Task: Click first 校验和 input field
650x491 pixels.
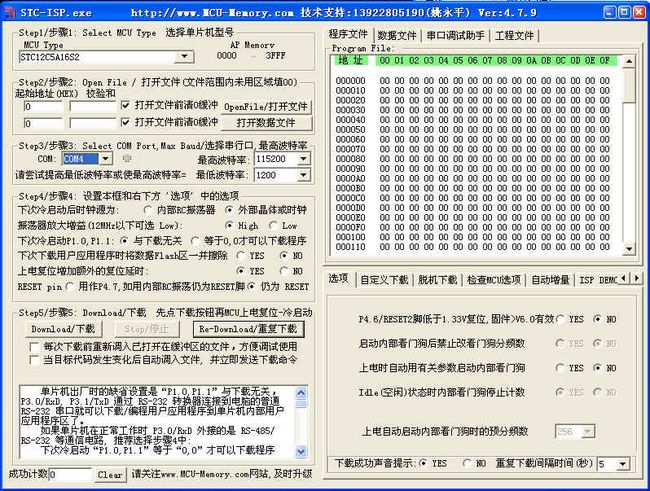Action: pos(93,107)
